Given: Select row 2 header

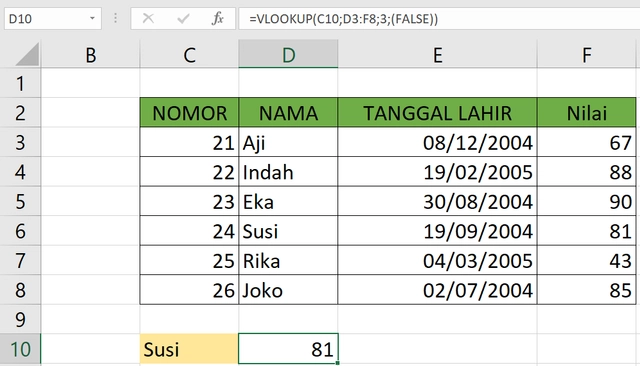Looking at the screenshot, I should (20, 113).
